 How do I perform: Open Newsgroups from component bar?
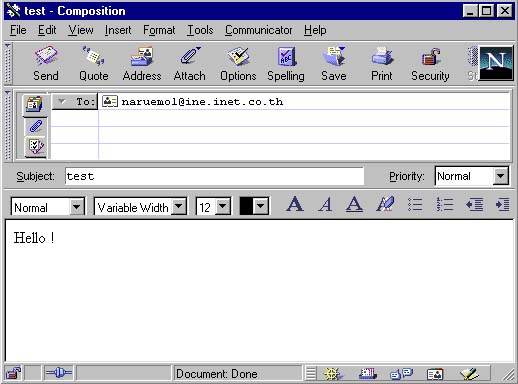[x=401, y=373]
